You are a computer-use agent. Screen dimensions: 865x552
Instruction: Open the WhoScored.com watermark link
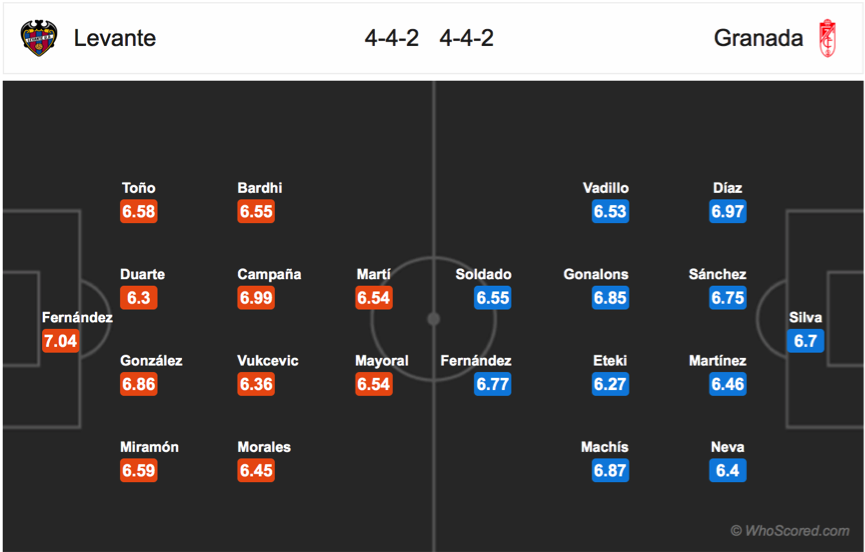click(x=790, y=530)
